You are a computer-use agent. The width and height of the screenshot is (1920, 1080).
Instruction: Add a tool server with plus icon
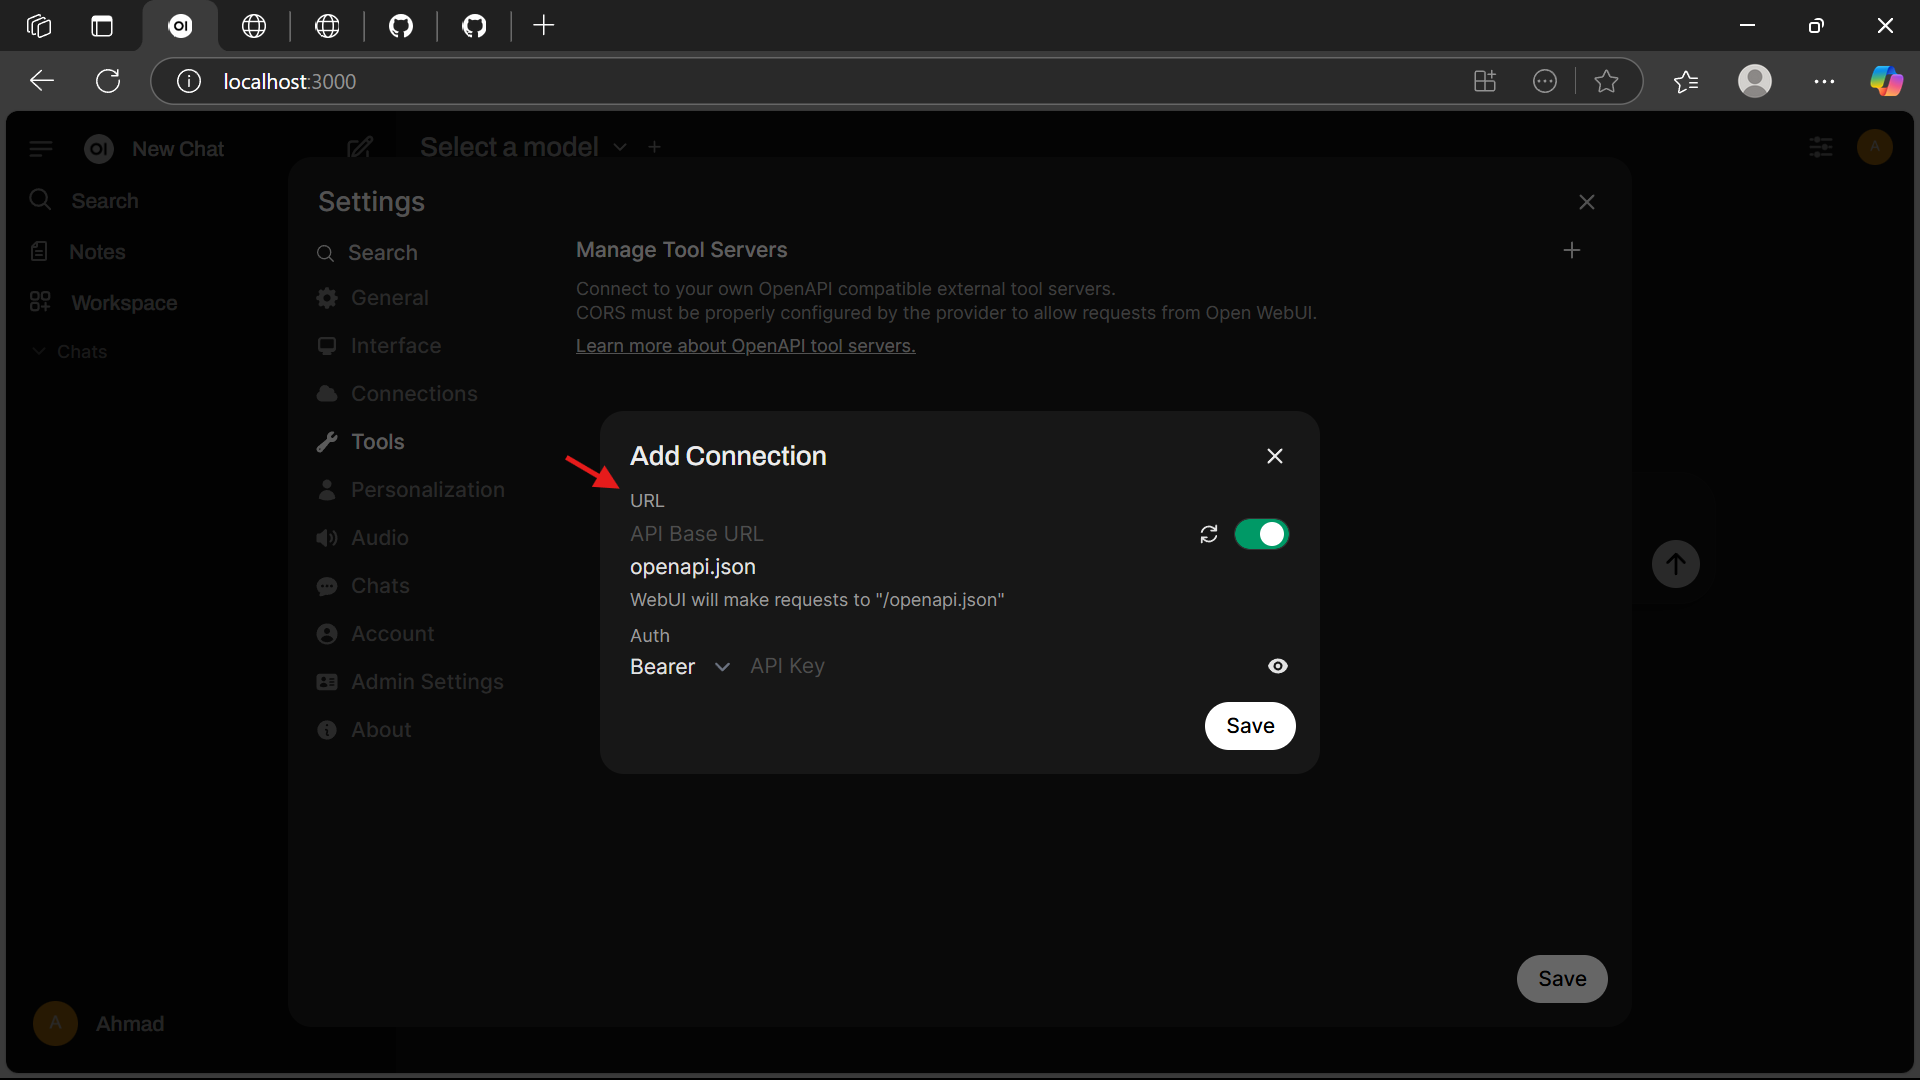point(1571,250)
